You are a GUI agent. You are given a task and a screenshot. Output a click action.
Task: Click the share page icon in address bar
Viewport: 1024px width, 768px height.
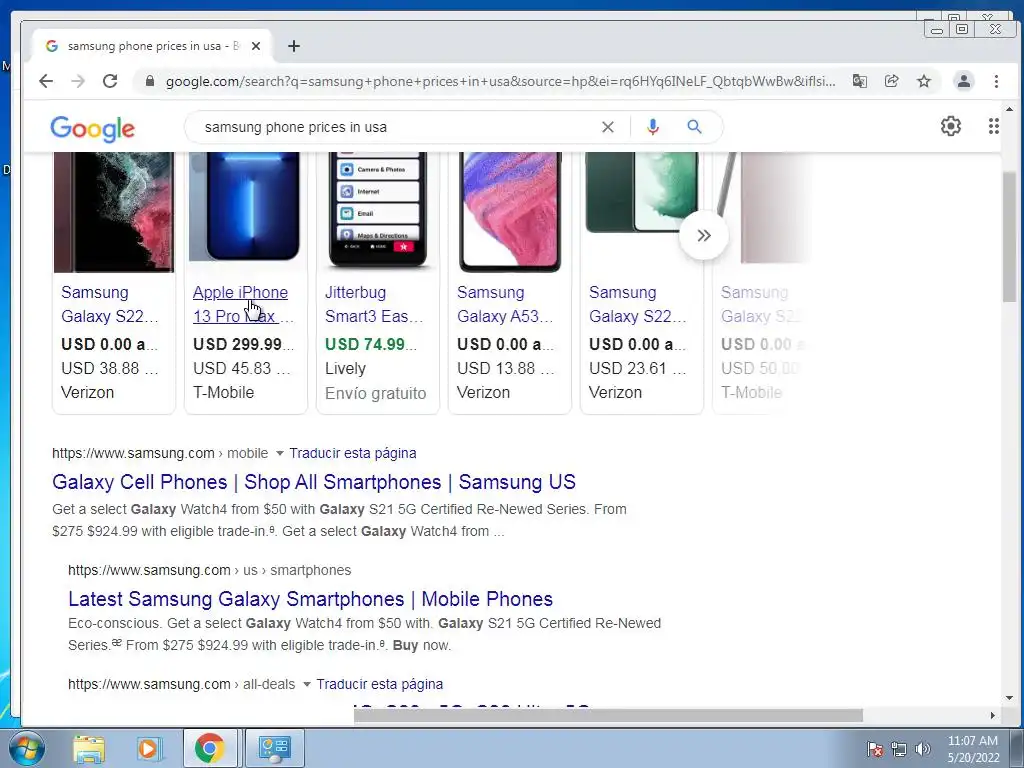[891, 81]
